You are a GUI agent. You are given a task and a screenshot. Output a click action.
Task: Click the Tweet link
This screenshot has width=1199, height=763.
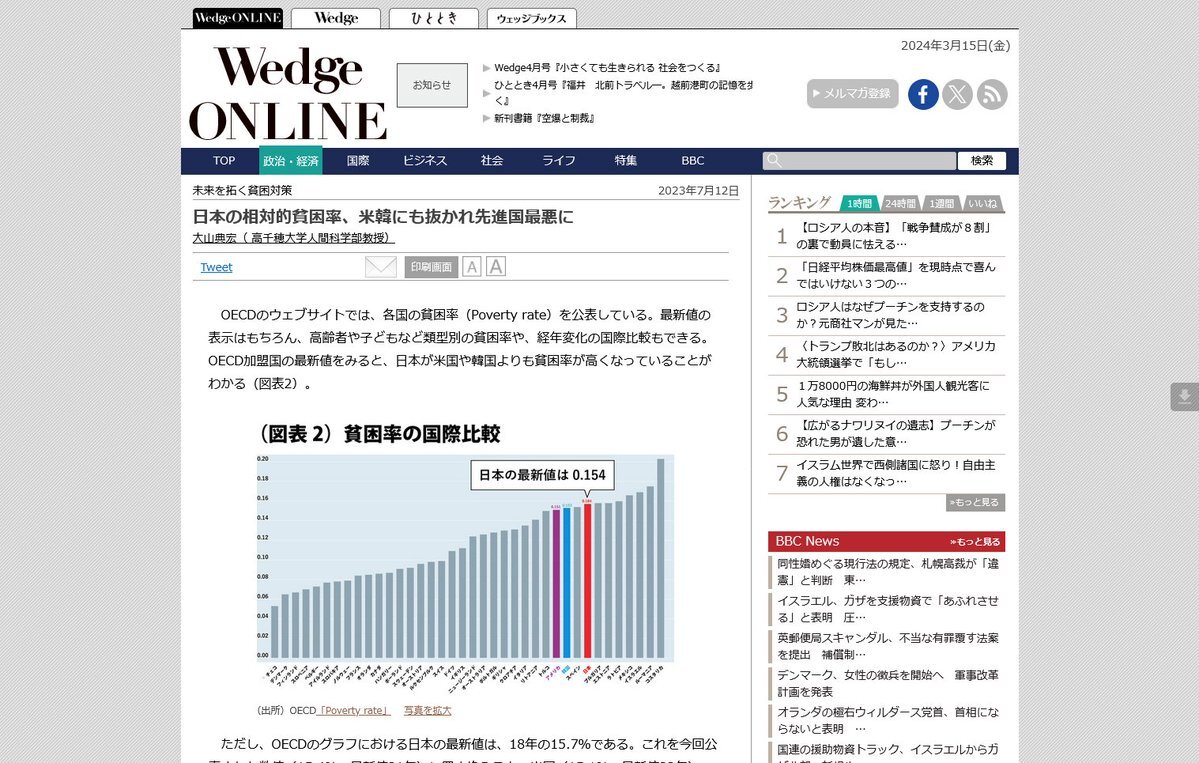click(x=216, y=267)
